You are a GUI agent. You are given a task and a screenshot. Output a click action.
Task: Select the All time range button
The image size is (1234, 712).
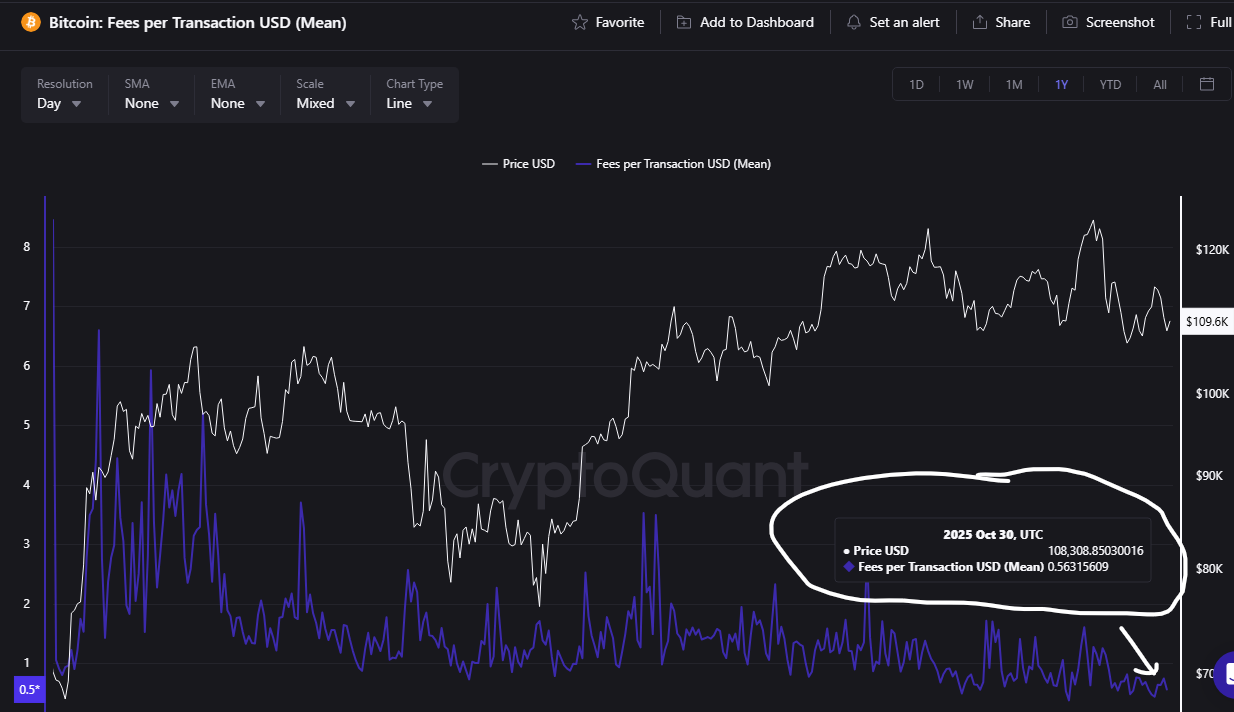[x=1160, y=84]
